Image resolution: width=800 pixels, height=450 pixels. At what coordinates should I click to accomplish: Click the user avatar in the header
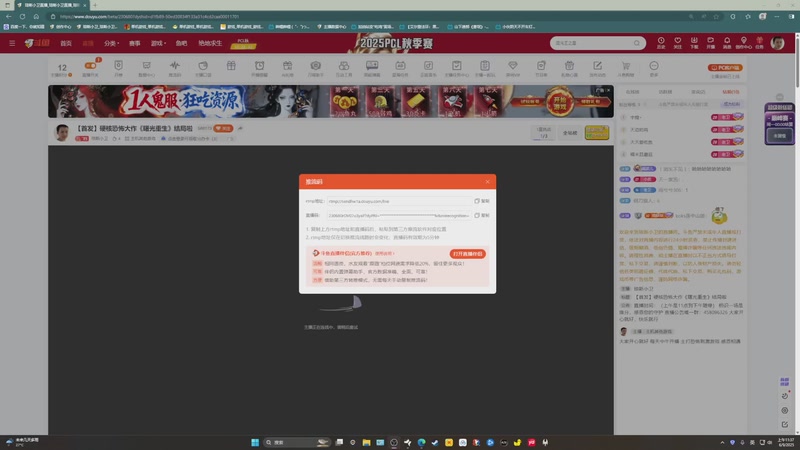point(778,43)
